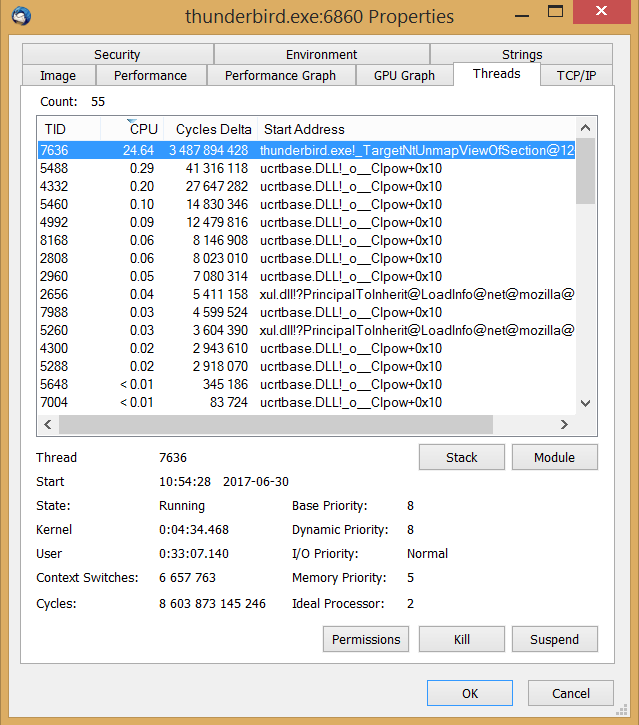Sort by Start Address column header
The height and width of the screenshot is (725, 639).
416,129
